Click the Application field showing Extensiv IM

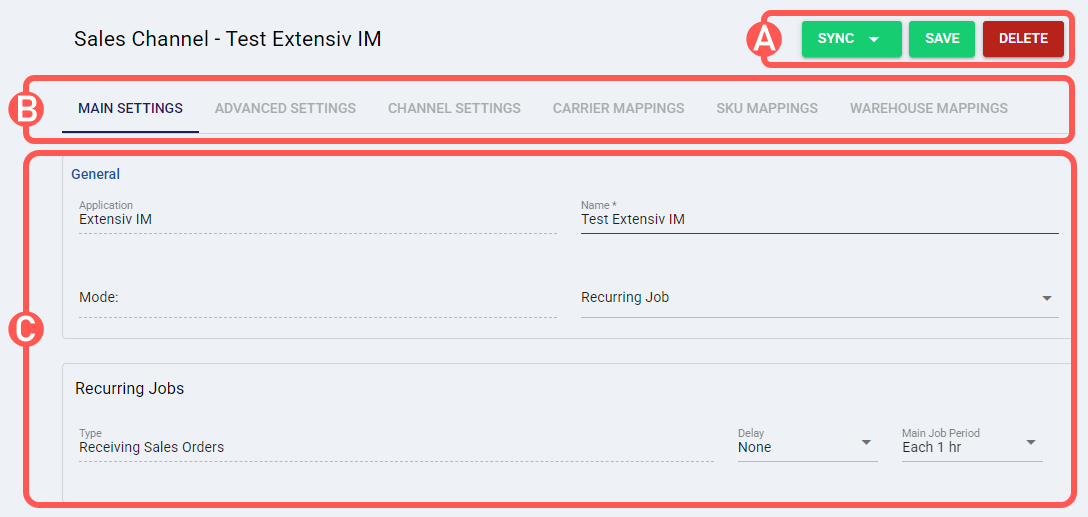click(318, 217)
